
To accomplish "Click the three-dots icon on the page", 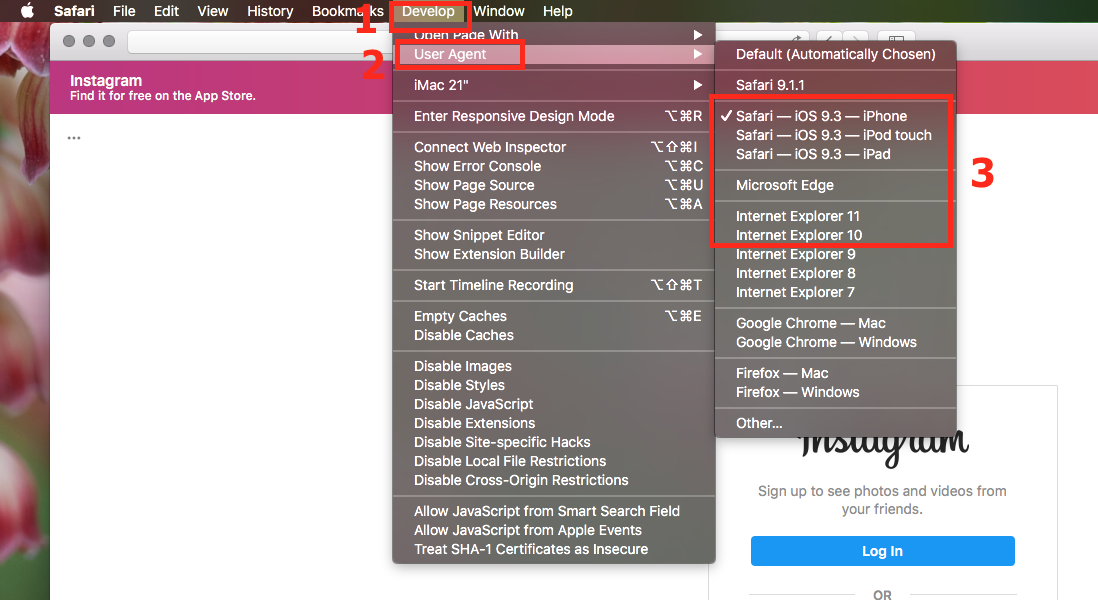I will click(74, 138).
